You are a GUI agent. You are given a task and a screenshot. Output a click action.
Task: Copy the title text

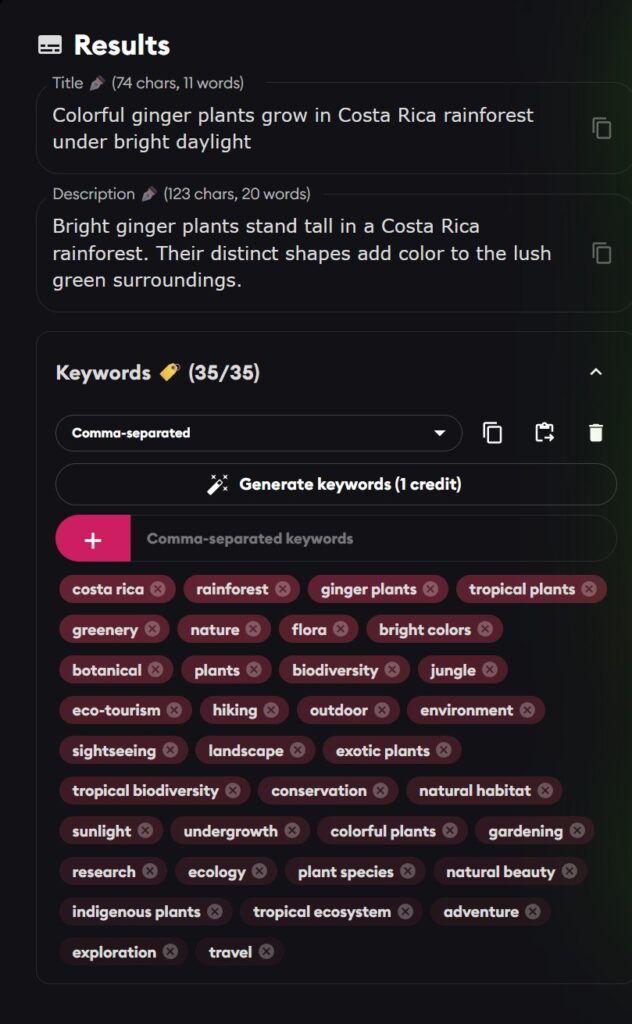tap(601, 128)
